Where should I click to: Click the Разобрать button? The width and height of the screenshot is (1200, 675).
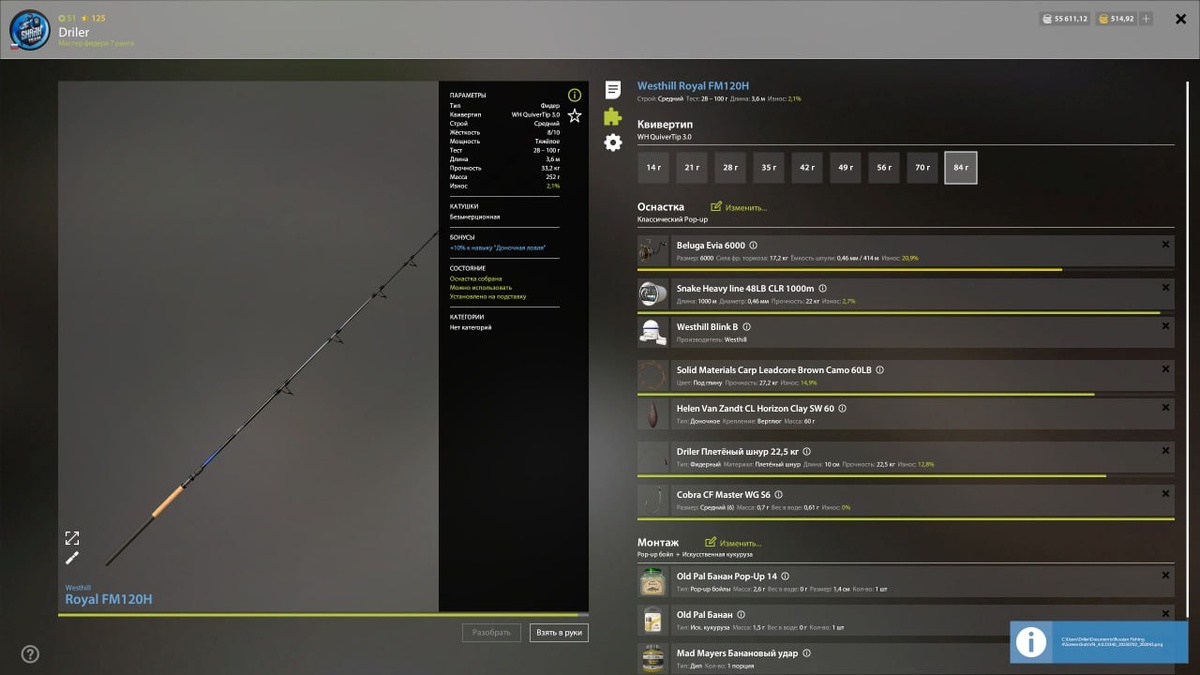click(x=492, y=633)
